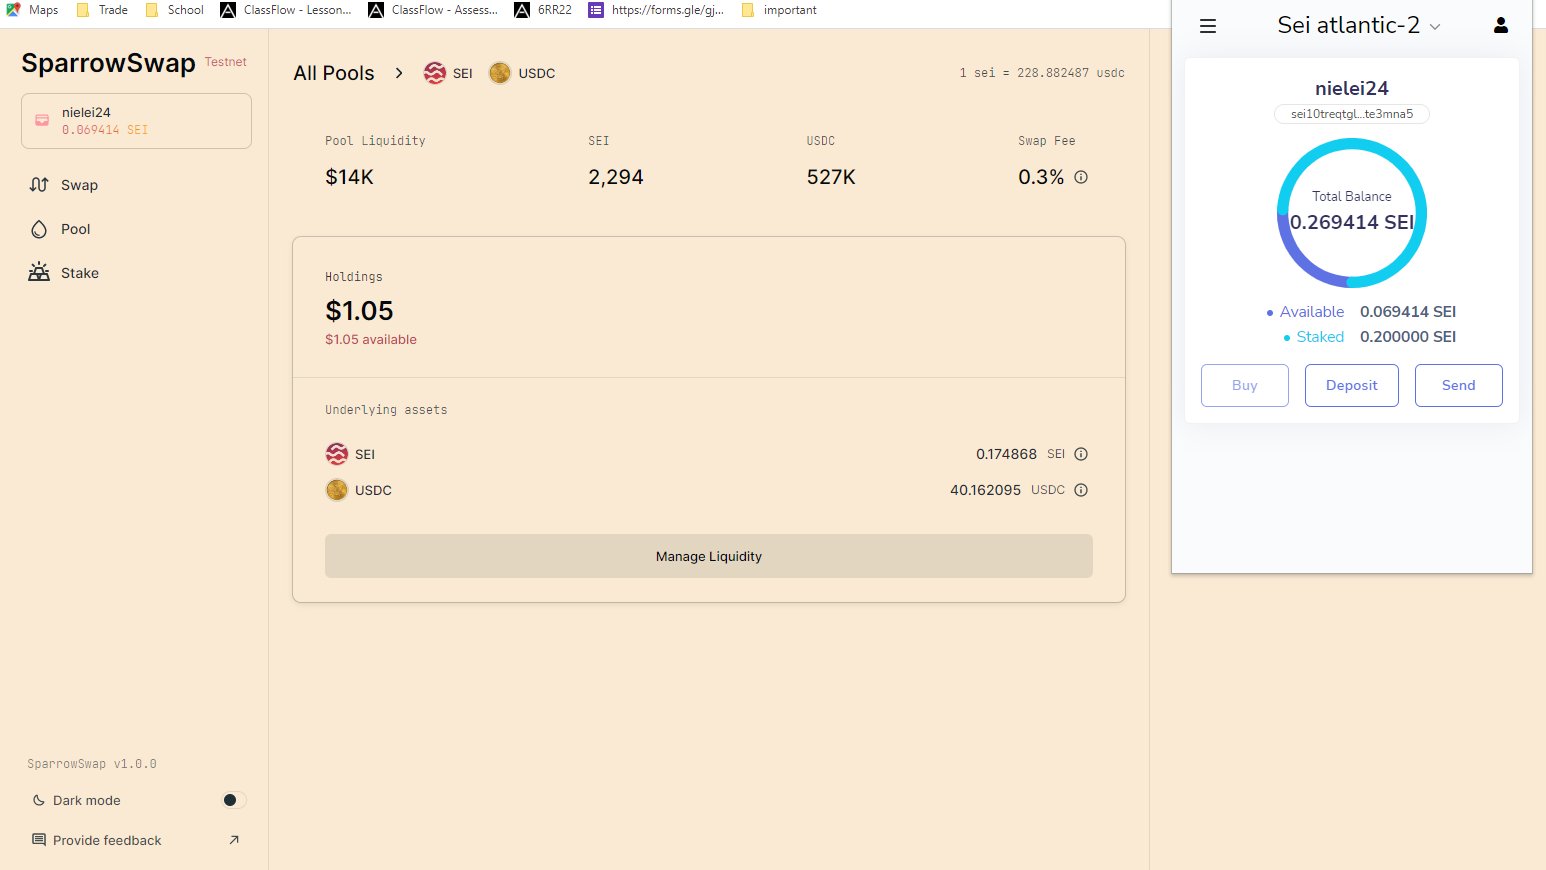Toggle the Dark mode switch
Screen dimensions: 1546x870
(x=234, y=800)
